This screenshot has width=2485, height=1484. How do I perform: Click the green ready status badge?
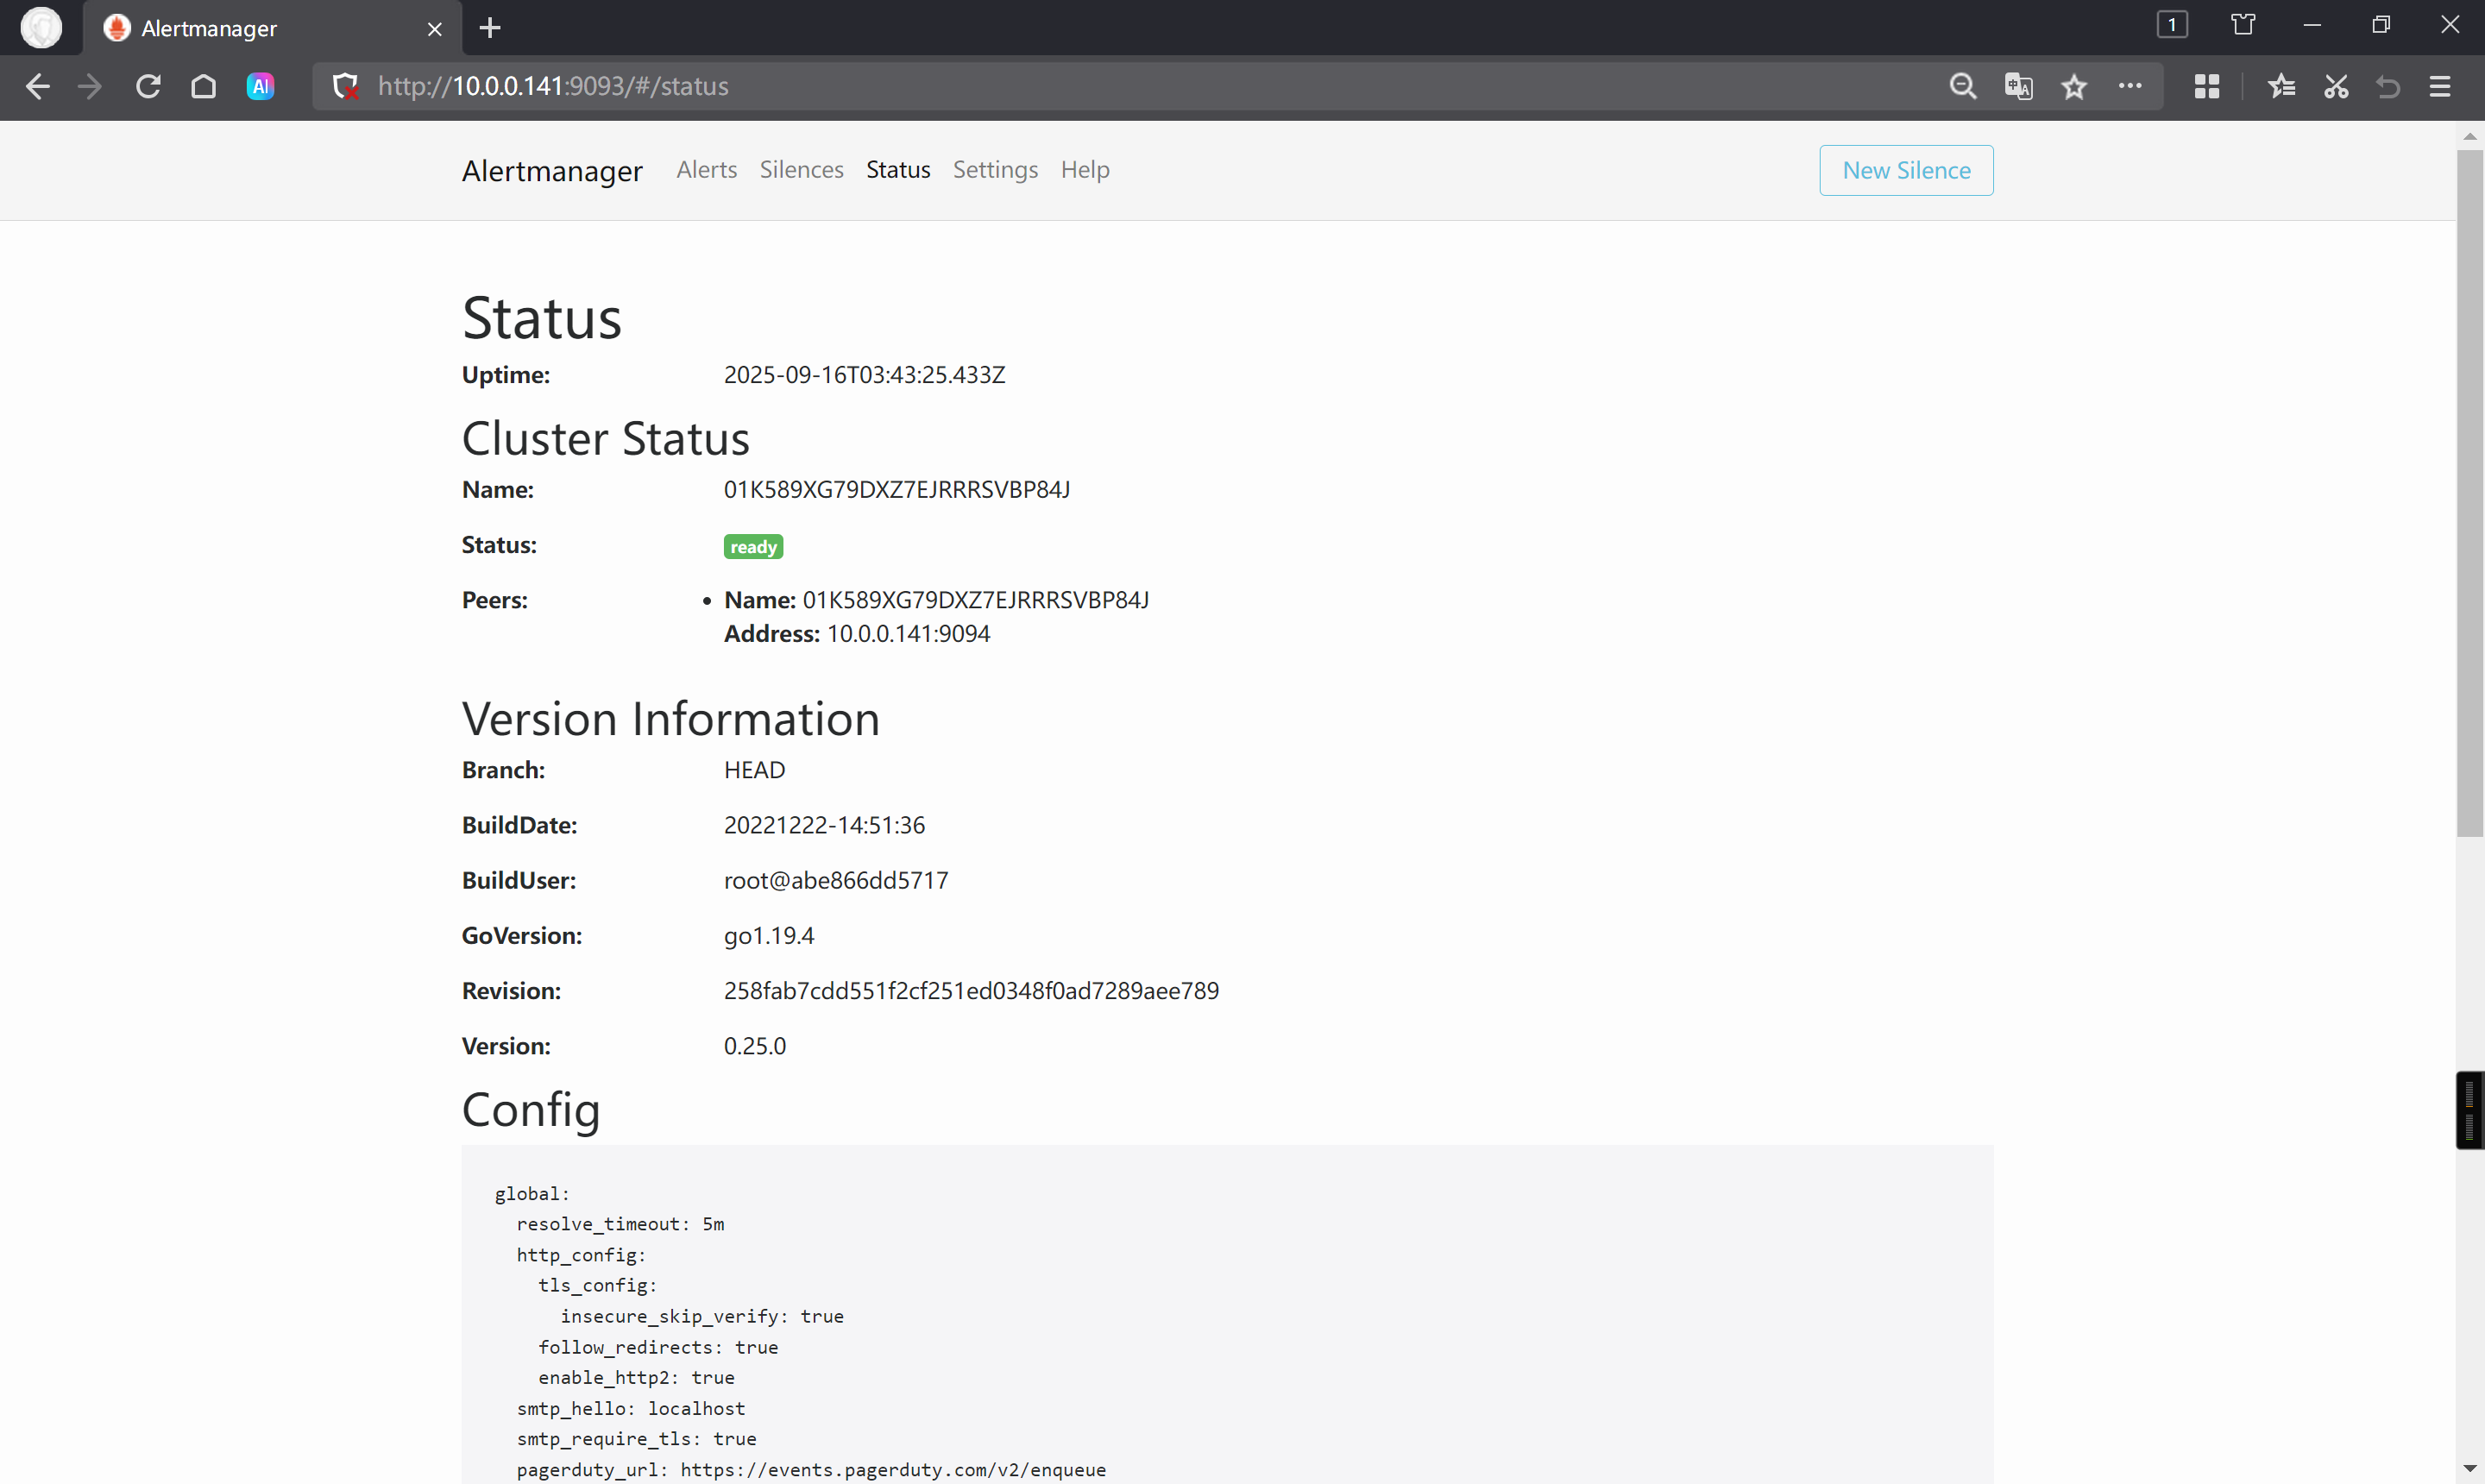coord(753,547)
